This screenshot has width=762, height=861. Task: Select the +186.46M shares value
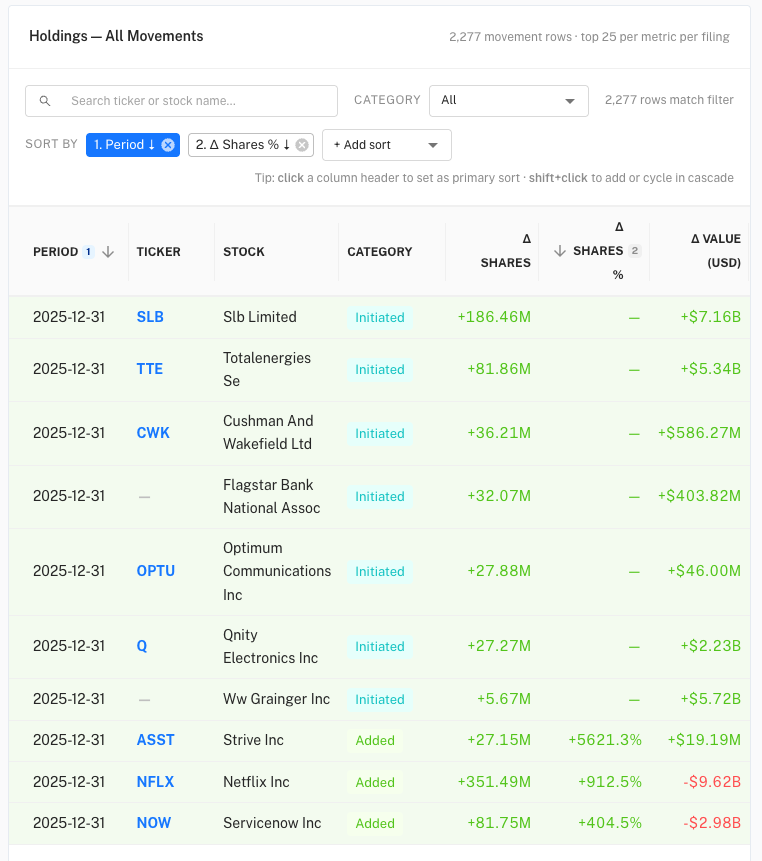(x=494, y=317)
